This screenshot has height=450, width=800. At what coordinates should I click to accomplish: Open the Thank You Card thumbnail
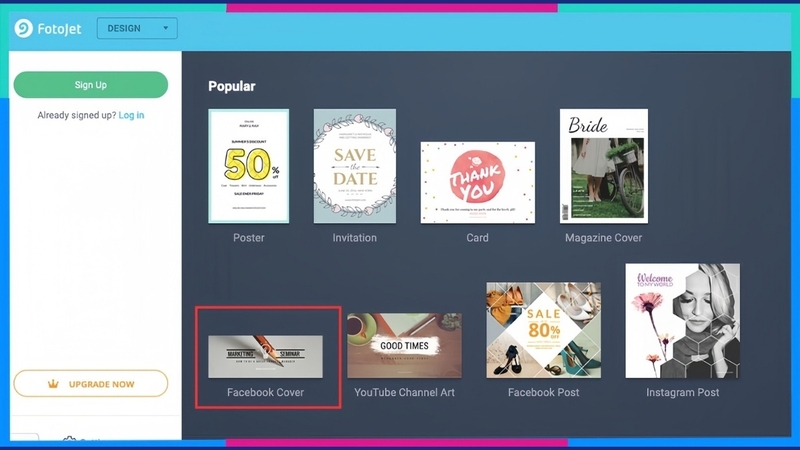click(x=478, y=183)
